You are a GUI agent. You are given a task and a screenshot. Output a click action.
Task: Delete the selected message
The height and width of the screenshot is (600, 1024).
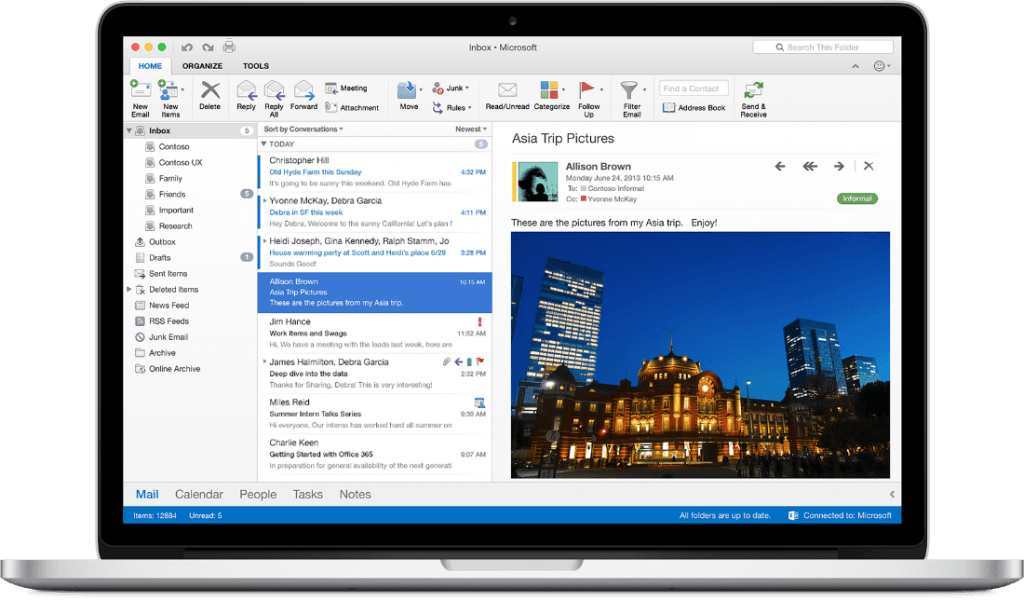pyautogui.click(x=210, y=91)
